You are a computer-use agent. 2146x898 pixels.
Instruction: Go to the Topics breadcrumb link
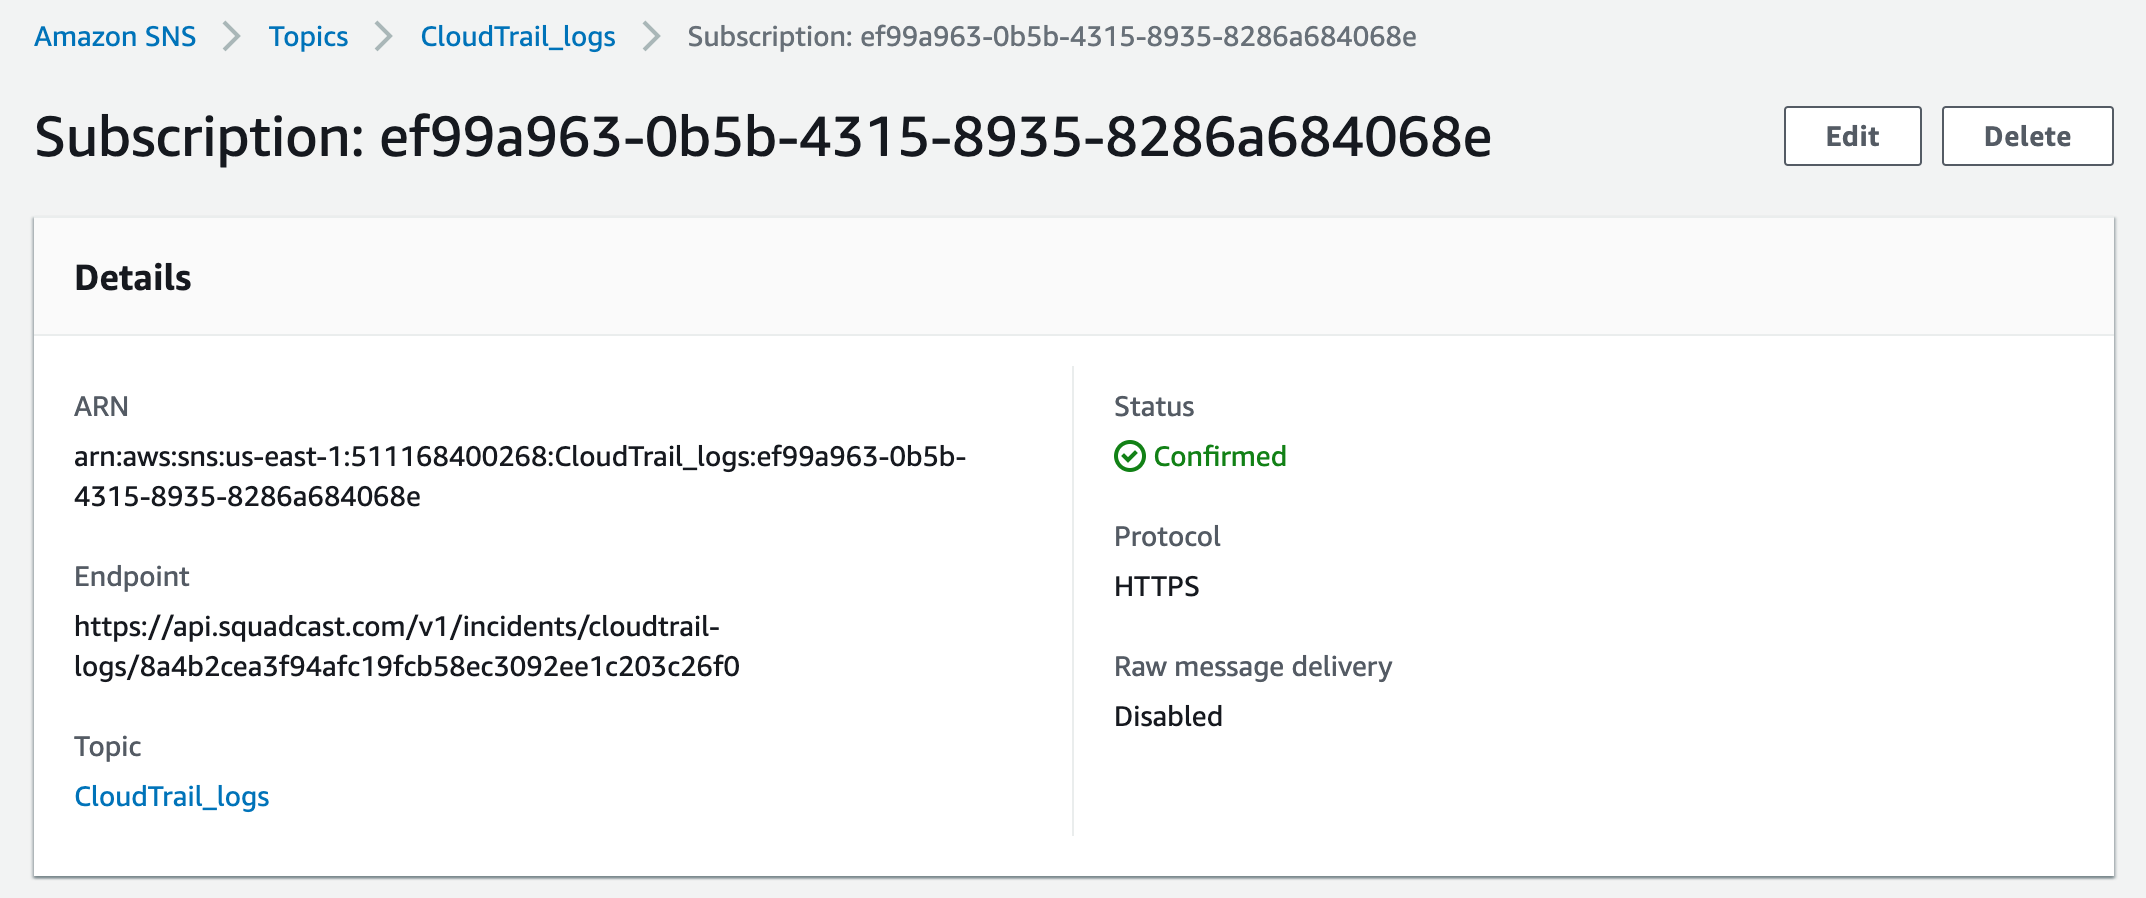(308, 37)
